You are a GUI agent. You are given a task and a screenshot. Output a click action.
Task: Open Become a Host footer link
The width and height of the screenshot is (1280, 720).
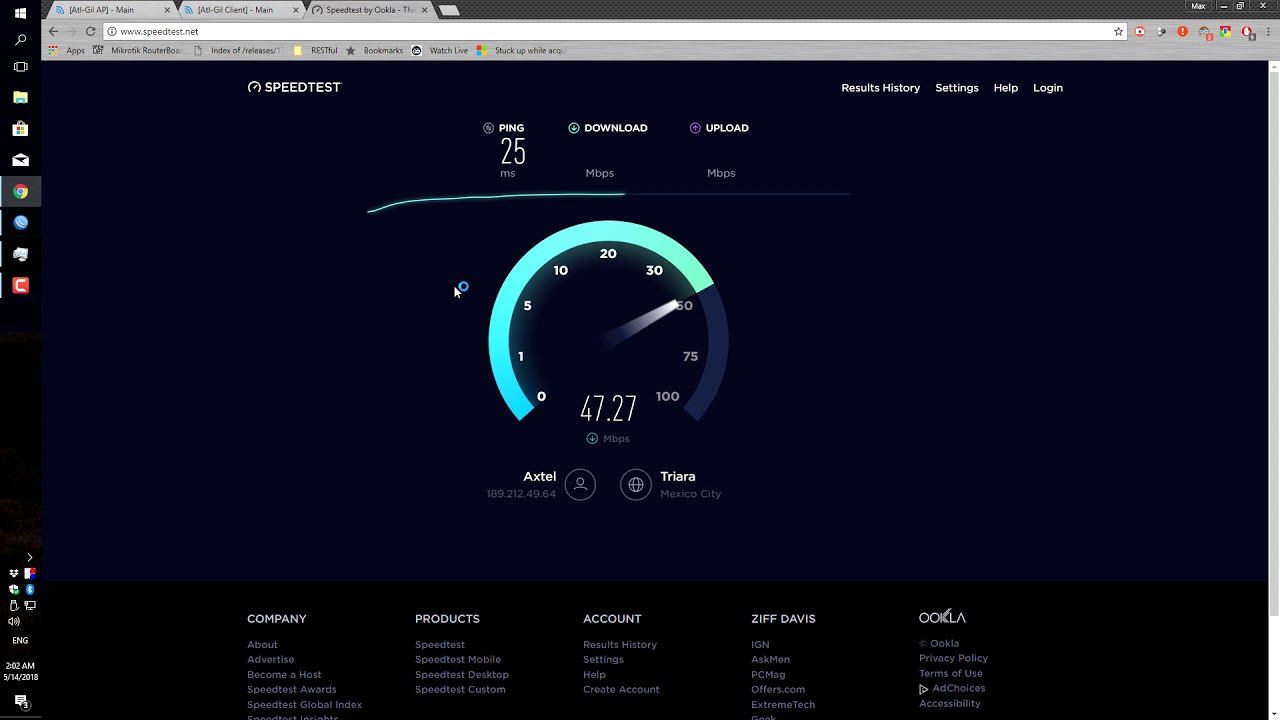click(284, 675)
